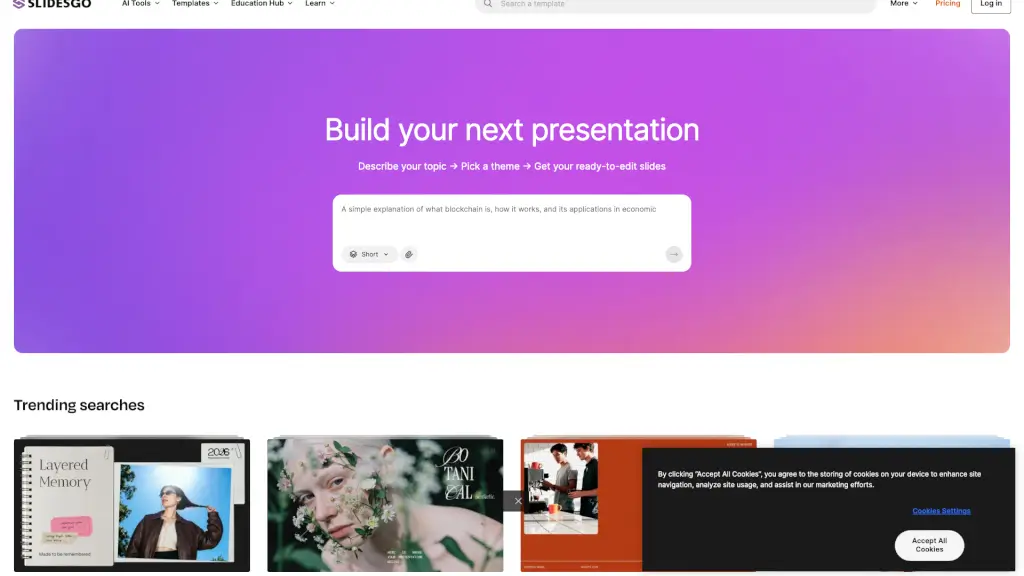Click Accept All Cookies button
1024x576 pixels.
pyautogui.click(x=929, y=545)
